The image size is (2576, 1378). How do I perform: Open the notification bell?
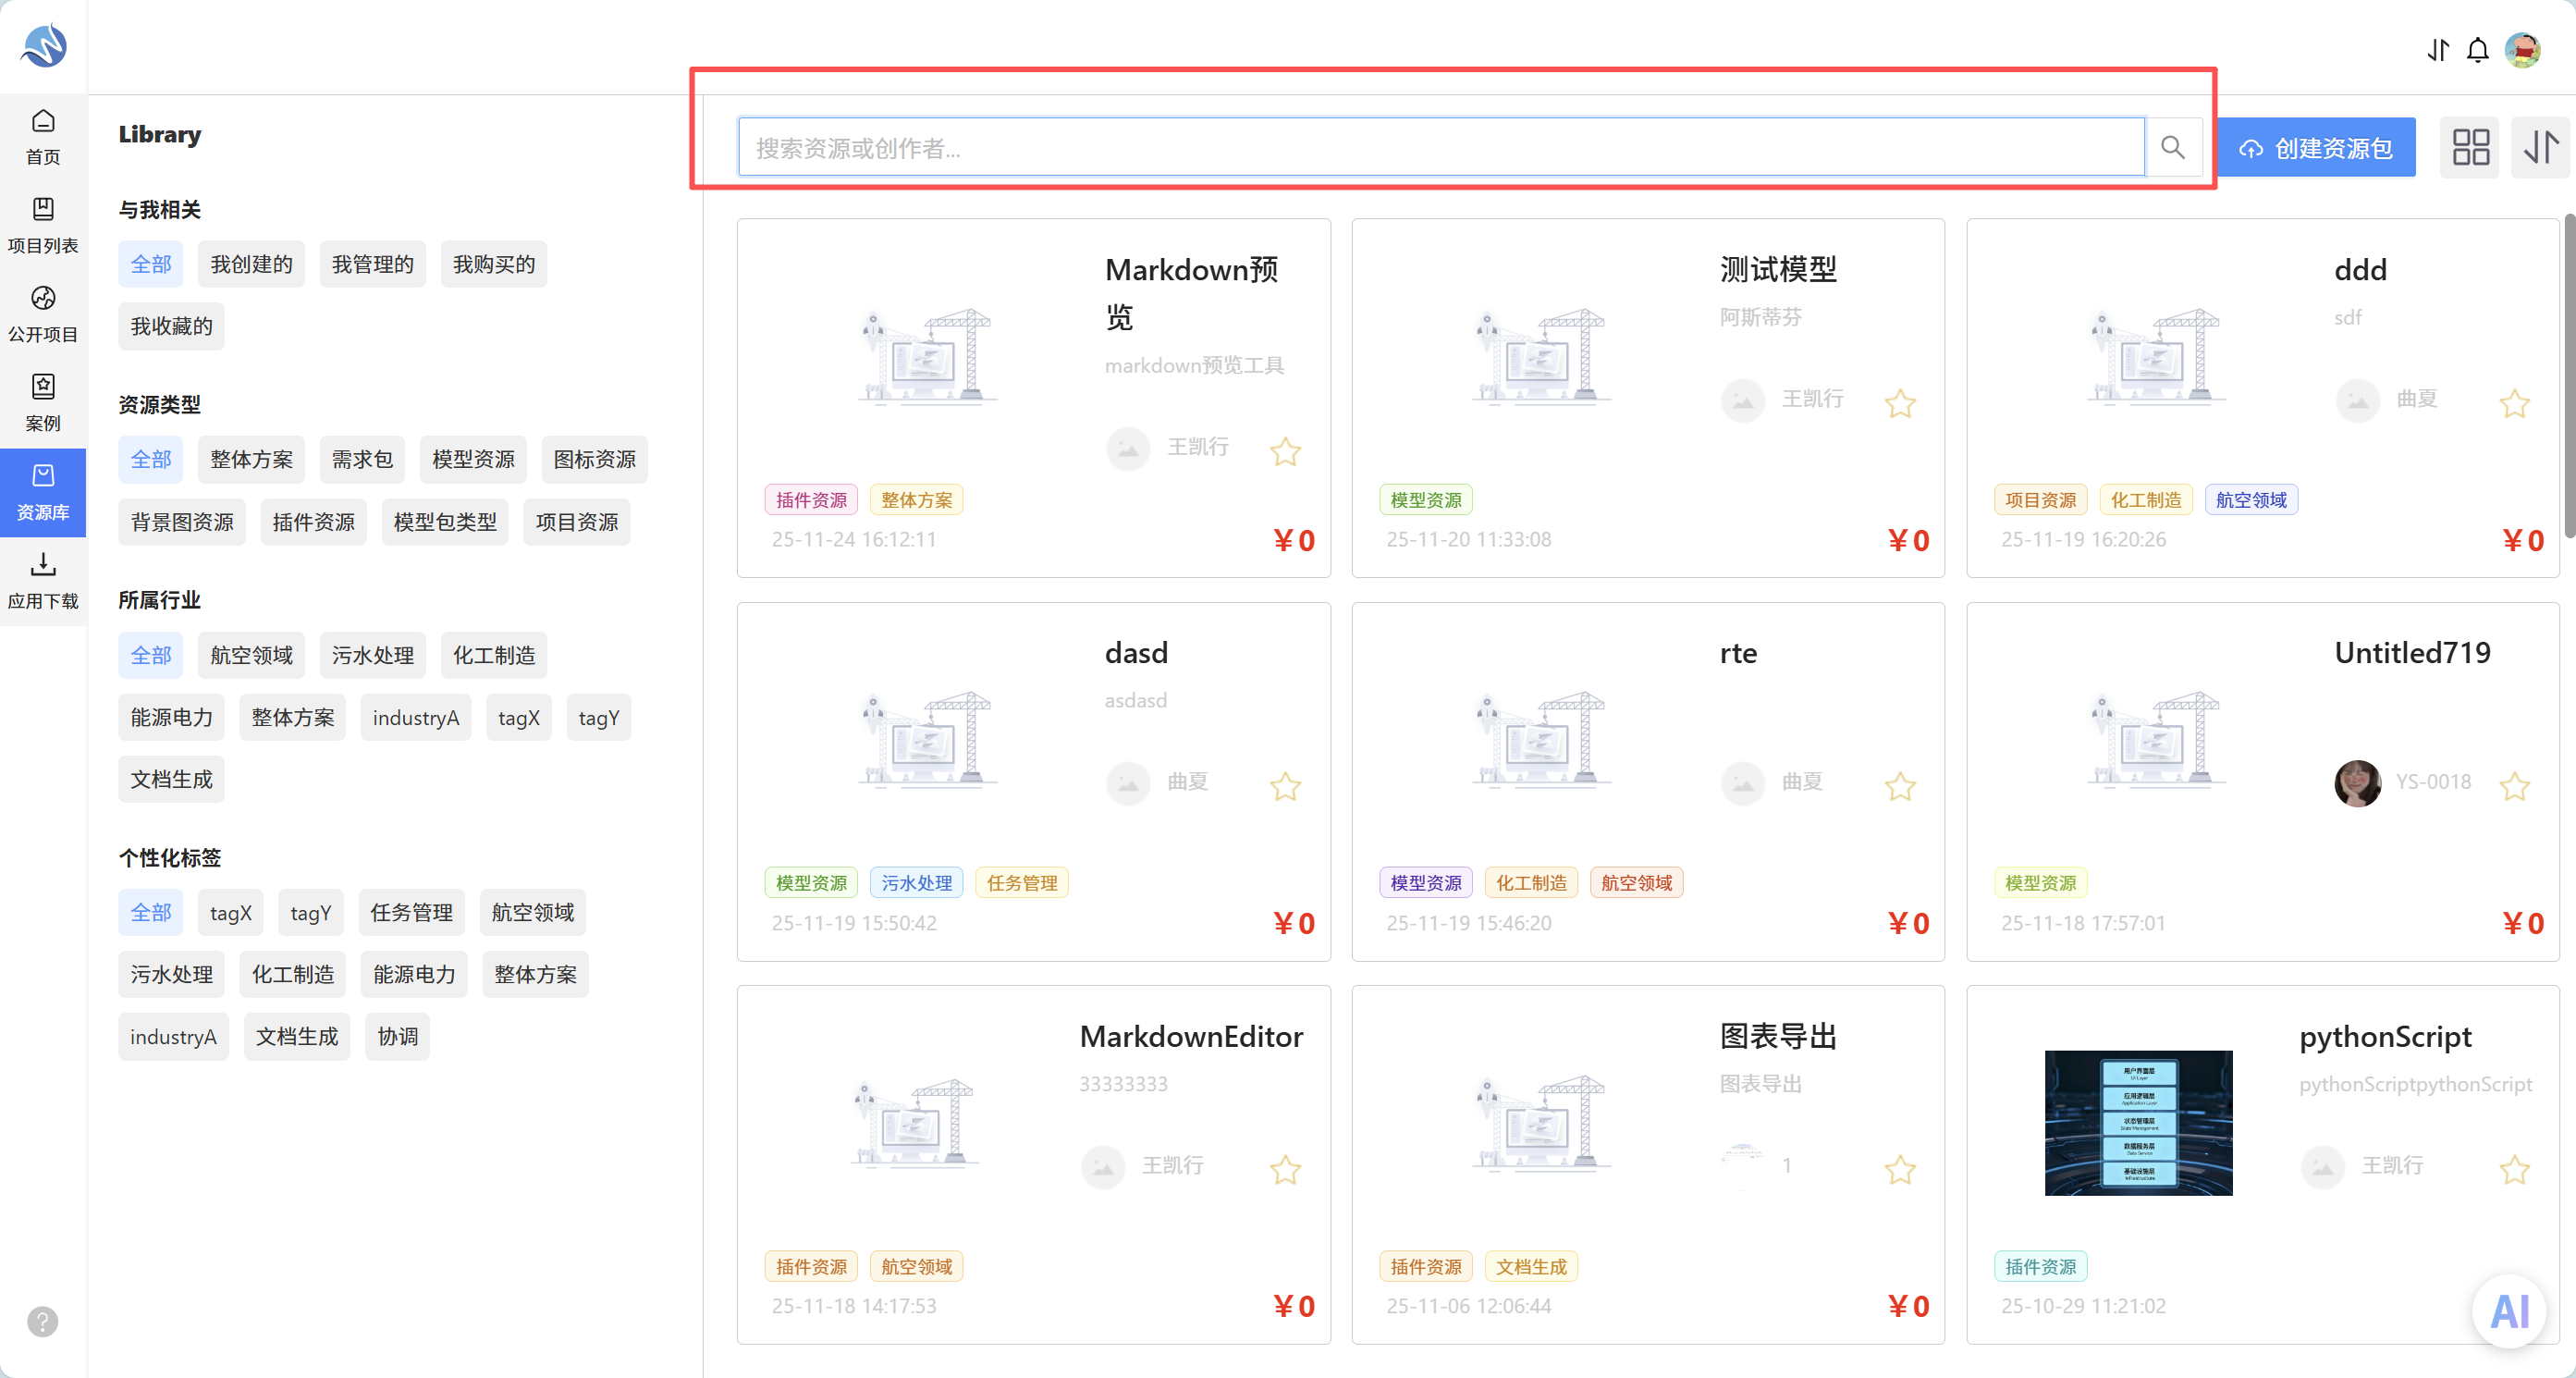pos(2478,50)
